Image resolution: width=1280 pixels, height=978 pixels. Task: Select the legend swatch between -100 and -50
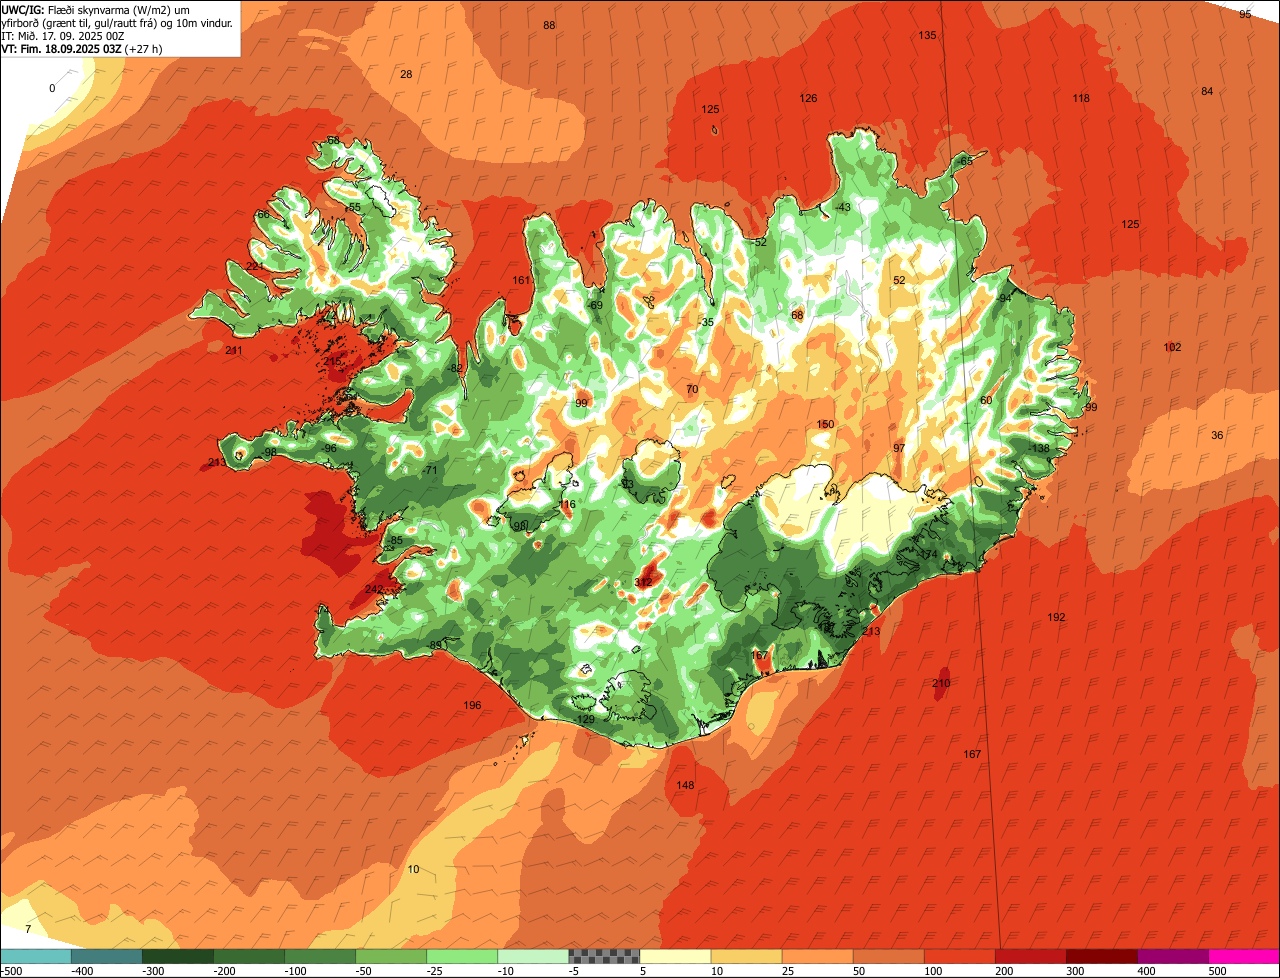pos(320,956)
